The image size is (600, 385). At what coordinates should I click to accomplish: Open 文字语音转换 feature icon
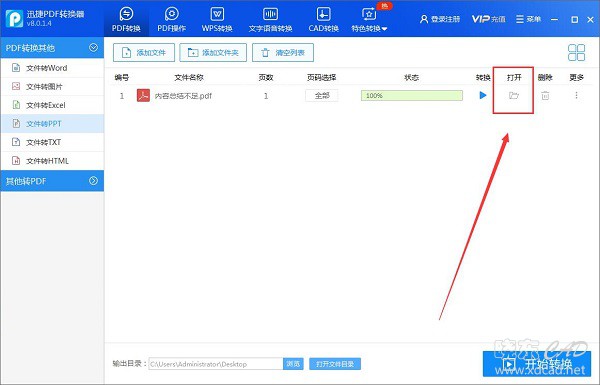tap(271, 14)
